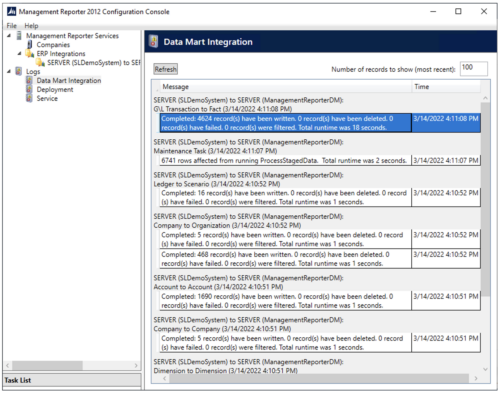The height and width of the screenshot is (393, 500).
Task: Select the Data Mart Integration tree item
Action: point(69,80)
